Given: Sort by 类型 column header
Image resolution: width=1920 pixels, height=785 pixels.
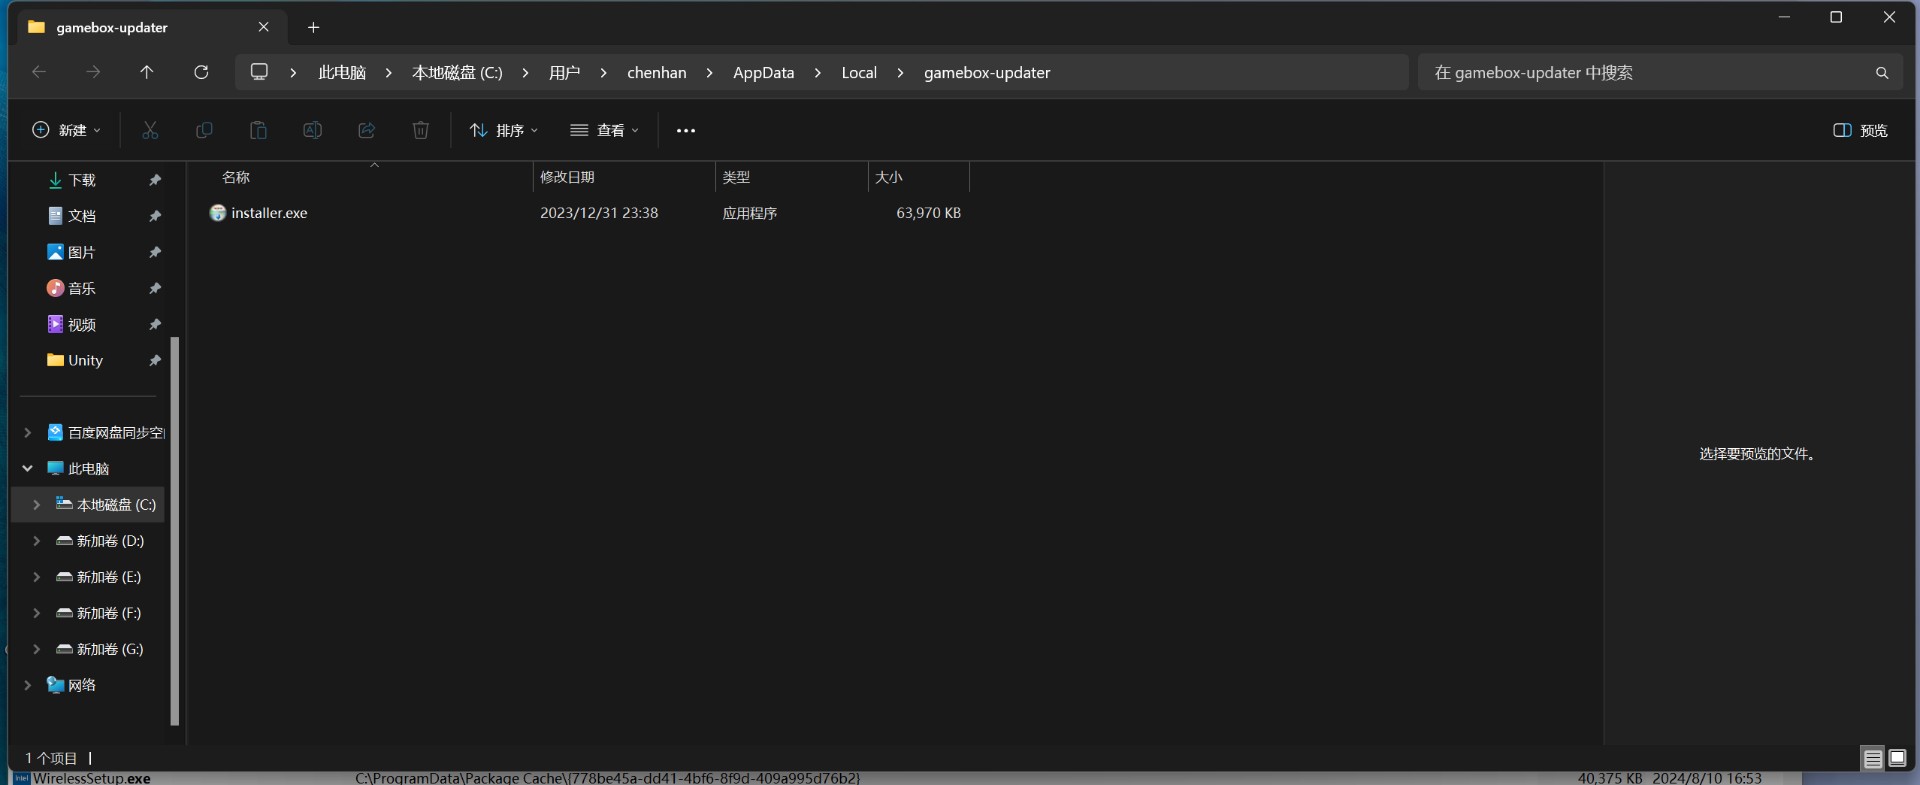Looking at the screenshot, I should coord(791,177).
